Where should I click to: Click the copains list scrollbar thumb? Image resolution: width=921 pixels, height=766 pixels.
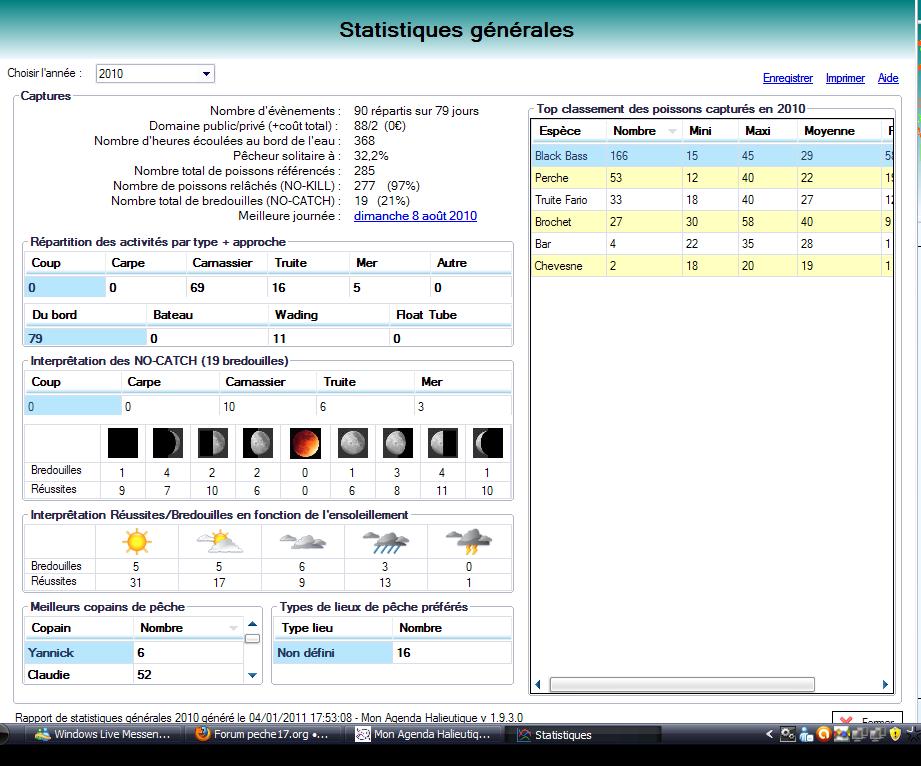point(252,639)
